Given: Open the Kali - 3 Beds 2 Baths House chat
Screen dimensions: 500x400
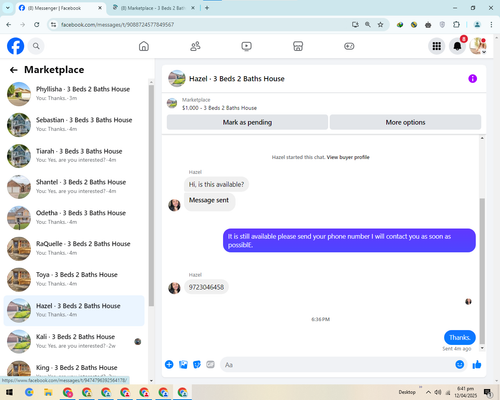Looking at the screenshot, I should (x=74, y=341).
